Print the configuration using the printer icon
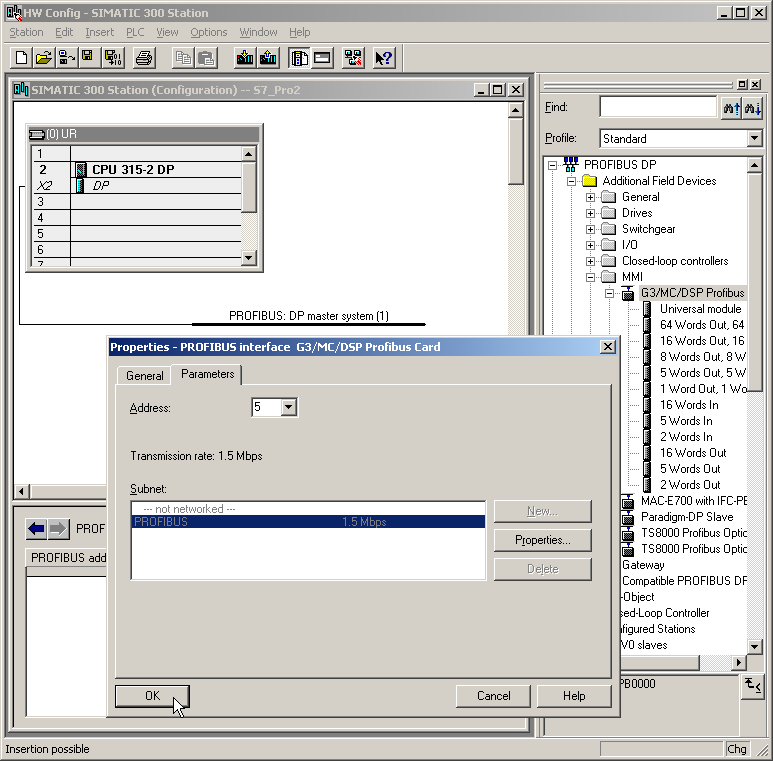 click(144, 58)
